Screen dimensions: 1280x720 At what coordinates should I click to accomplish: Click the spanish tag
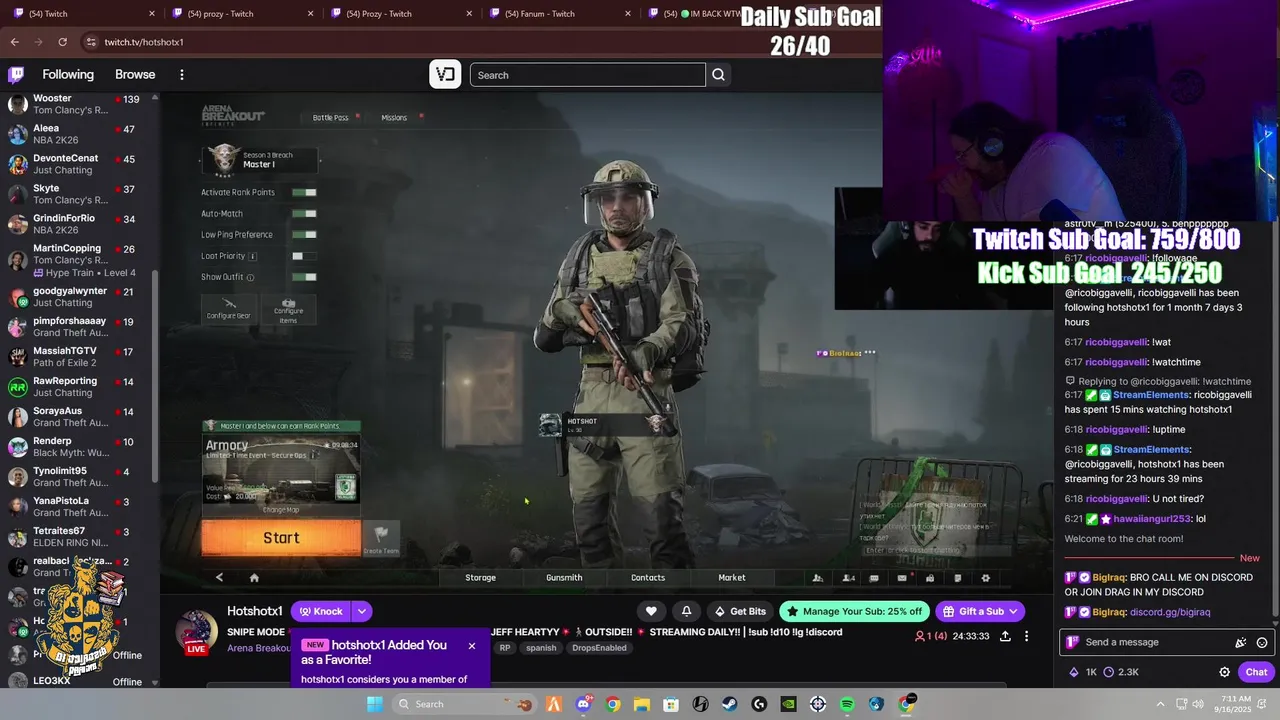pos(541,648)
